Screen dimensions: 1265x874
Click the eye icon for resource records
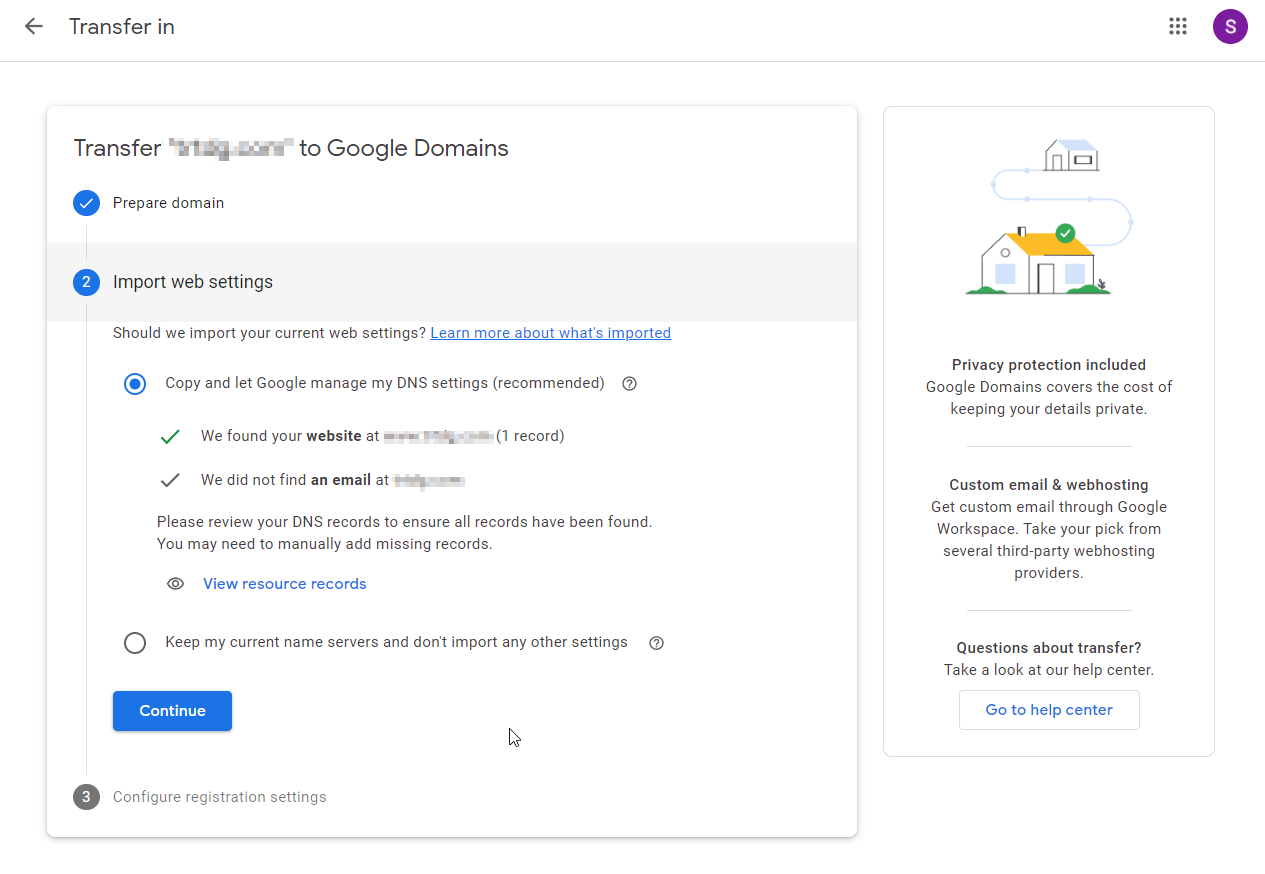[176, 584]
